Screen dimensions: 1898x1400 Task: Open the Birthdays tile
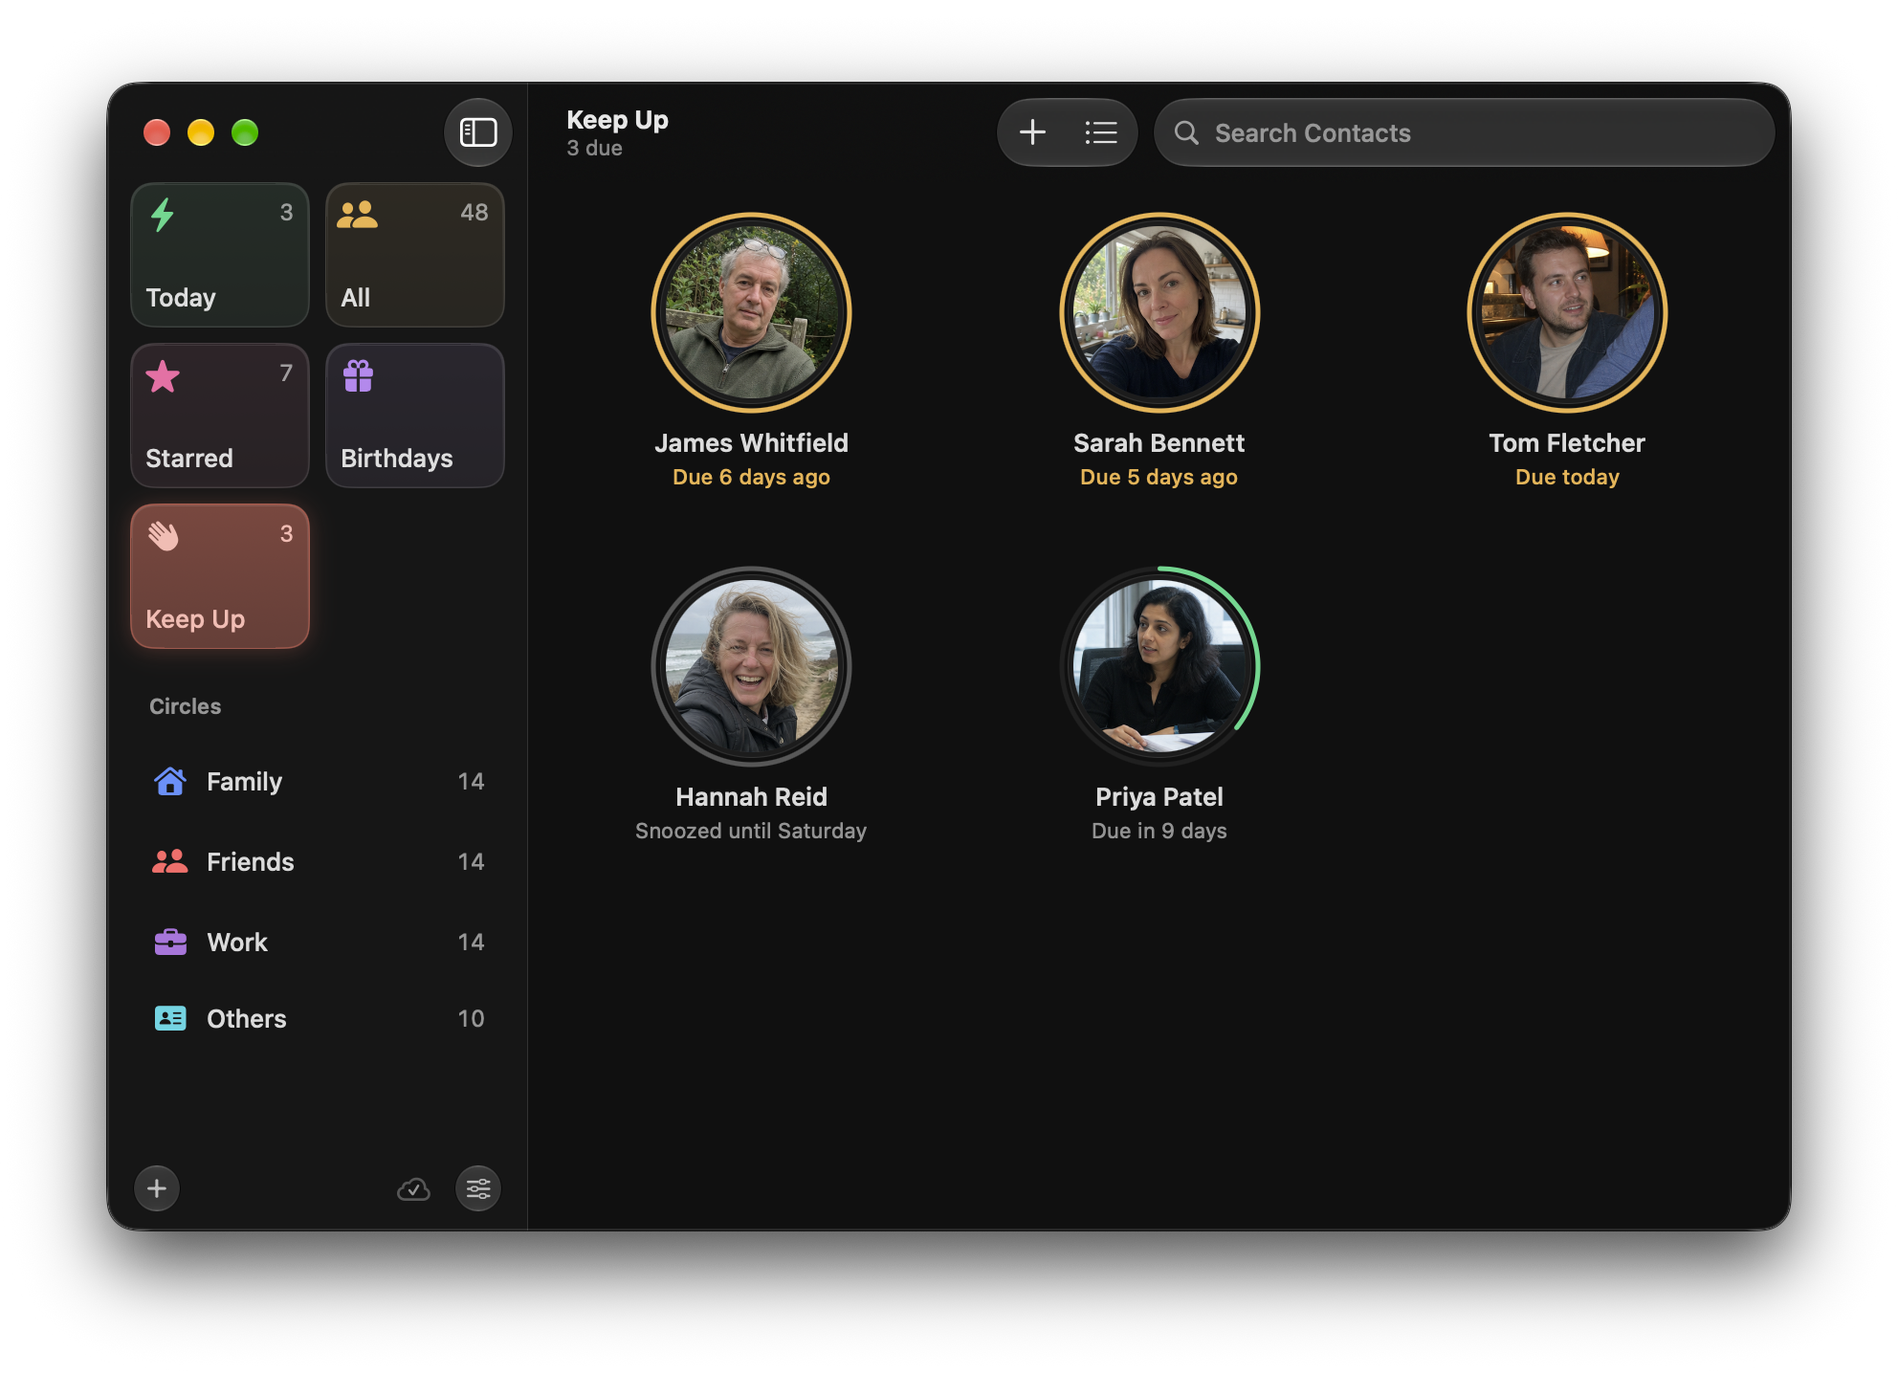coord(414,415)
